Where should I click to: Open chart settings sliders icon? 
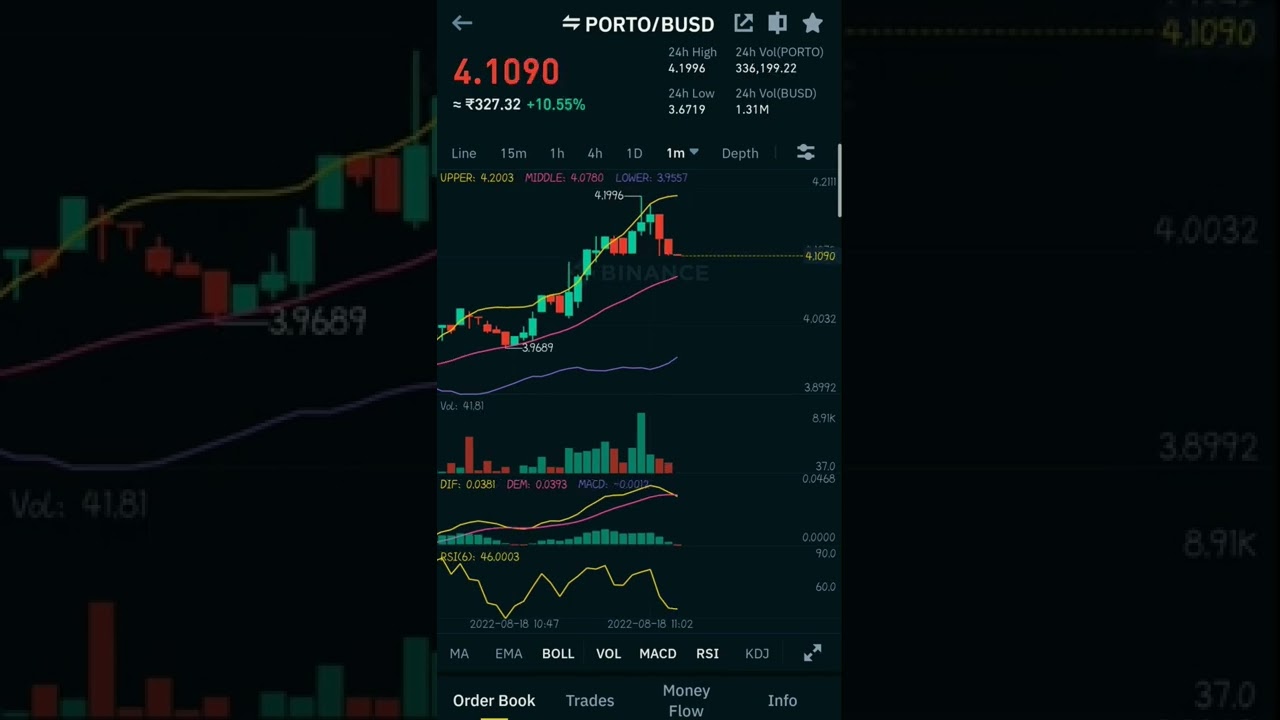pyautogui.click(x=805, y=152)
